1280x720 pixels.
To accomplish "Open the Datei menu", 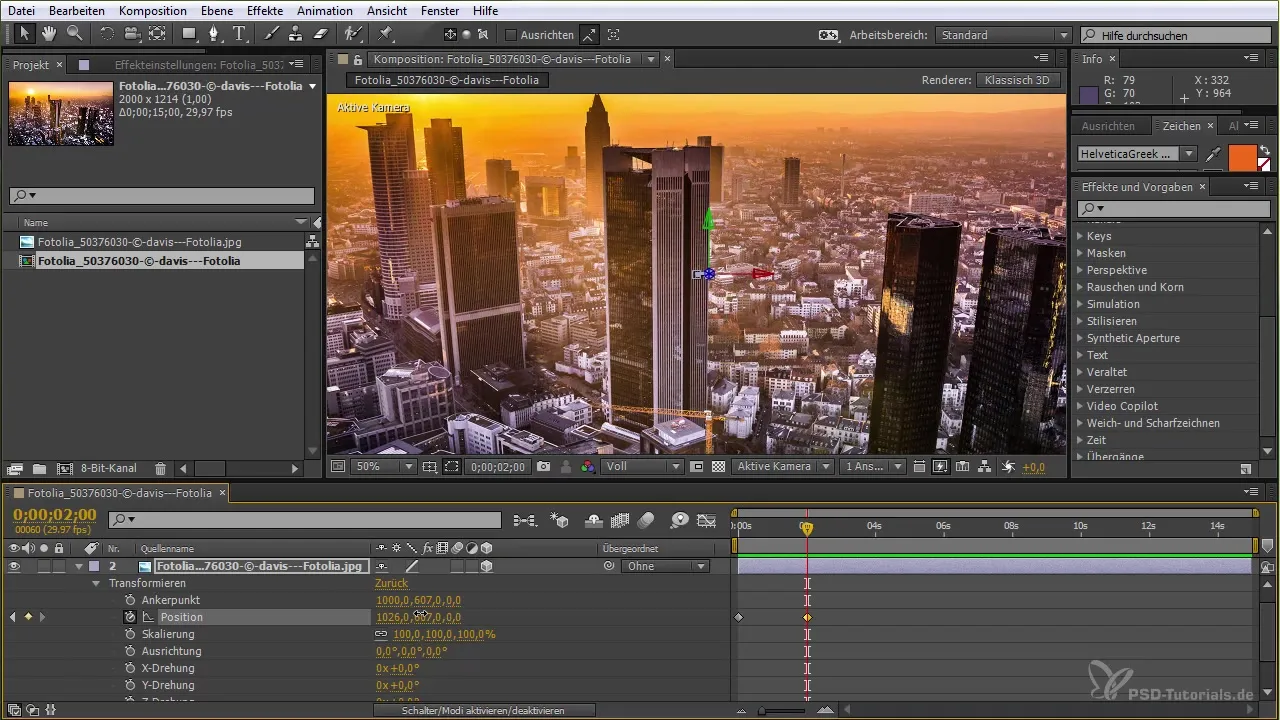I will (21, 11).
